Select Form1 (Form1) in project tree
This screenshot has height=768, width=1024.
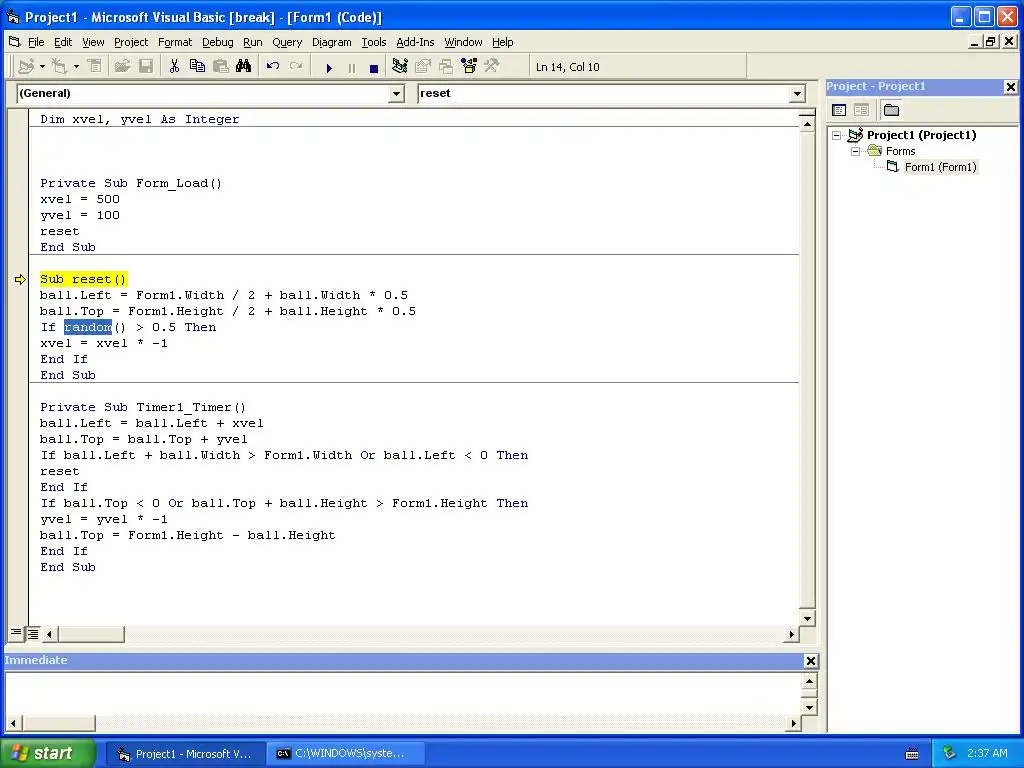(940, 167)
